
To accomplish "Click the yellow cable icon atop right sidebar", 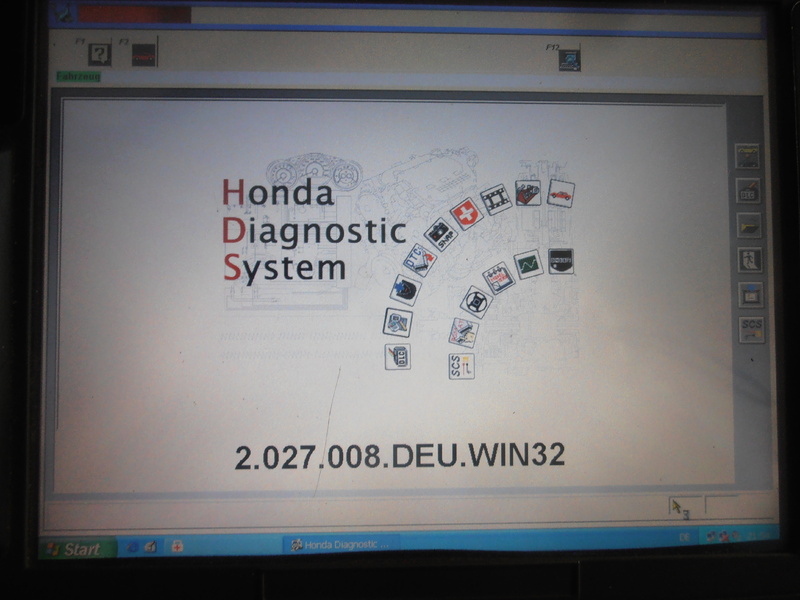I will (747, 156).
